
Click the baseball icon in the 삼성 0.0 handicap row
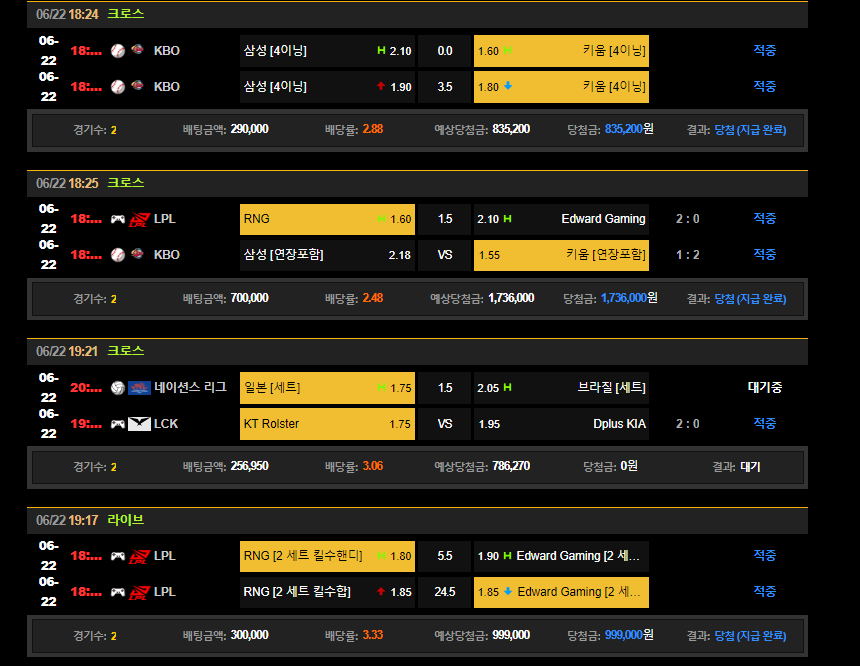pyautogui.click(x=118, y=51)
